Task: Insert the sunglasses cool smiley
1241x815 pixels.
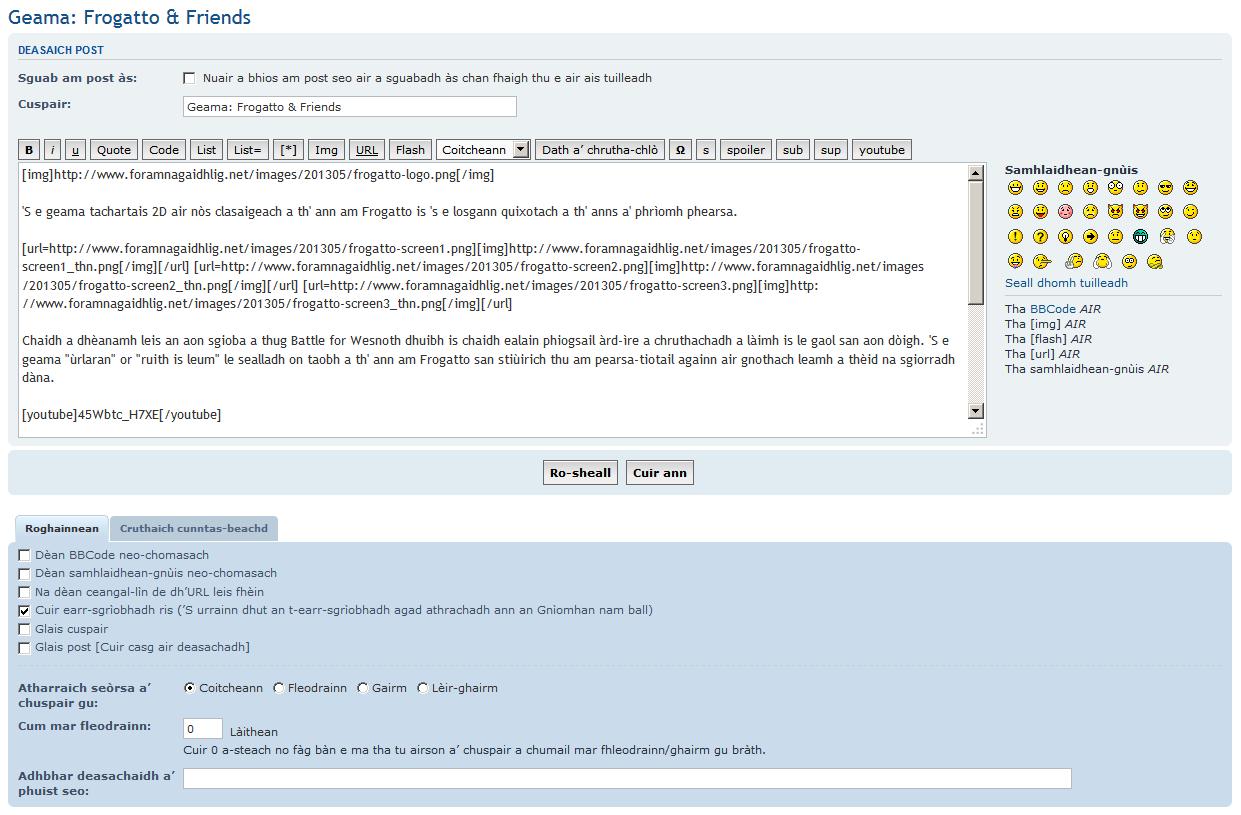Action: tap(1165, 187)
